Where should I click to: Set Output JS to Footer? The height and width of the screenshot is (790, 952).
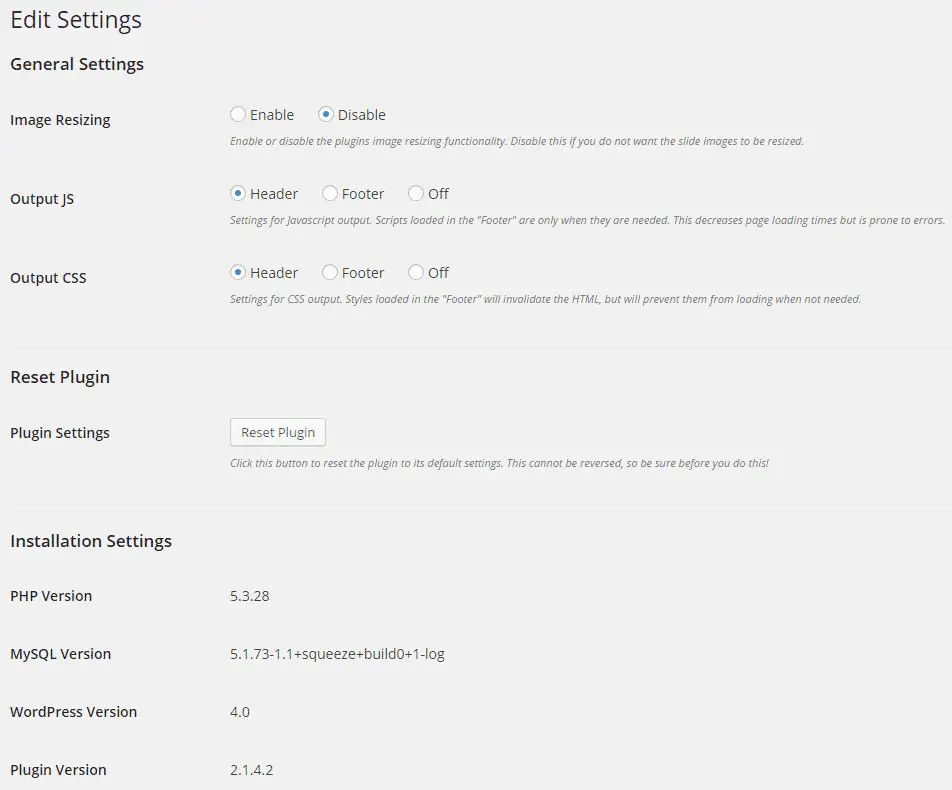click(330, 193)
